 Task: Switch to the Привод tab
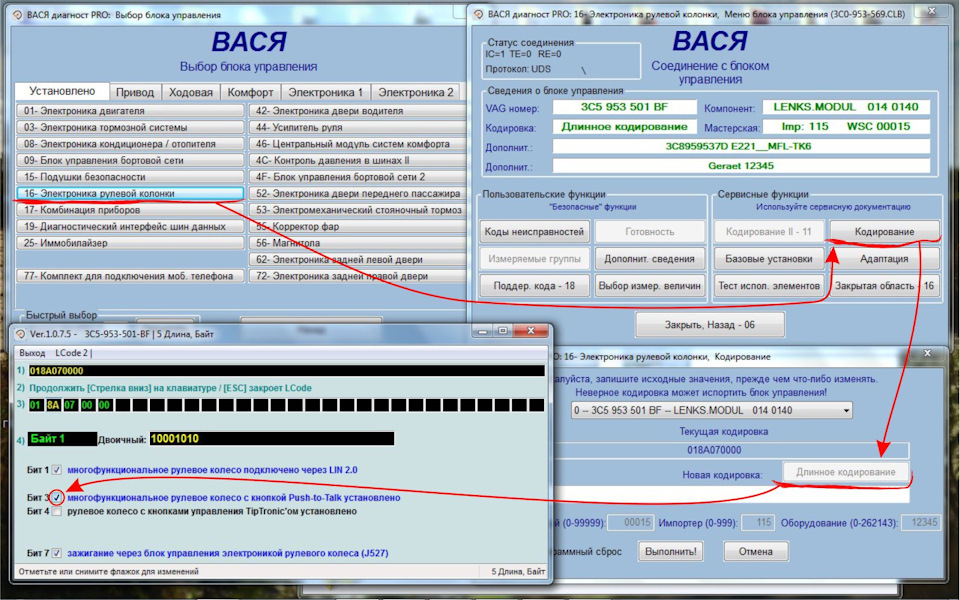pyautogui.click(x=135, y=92)
